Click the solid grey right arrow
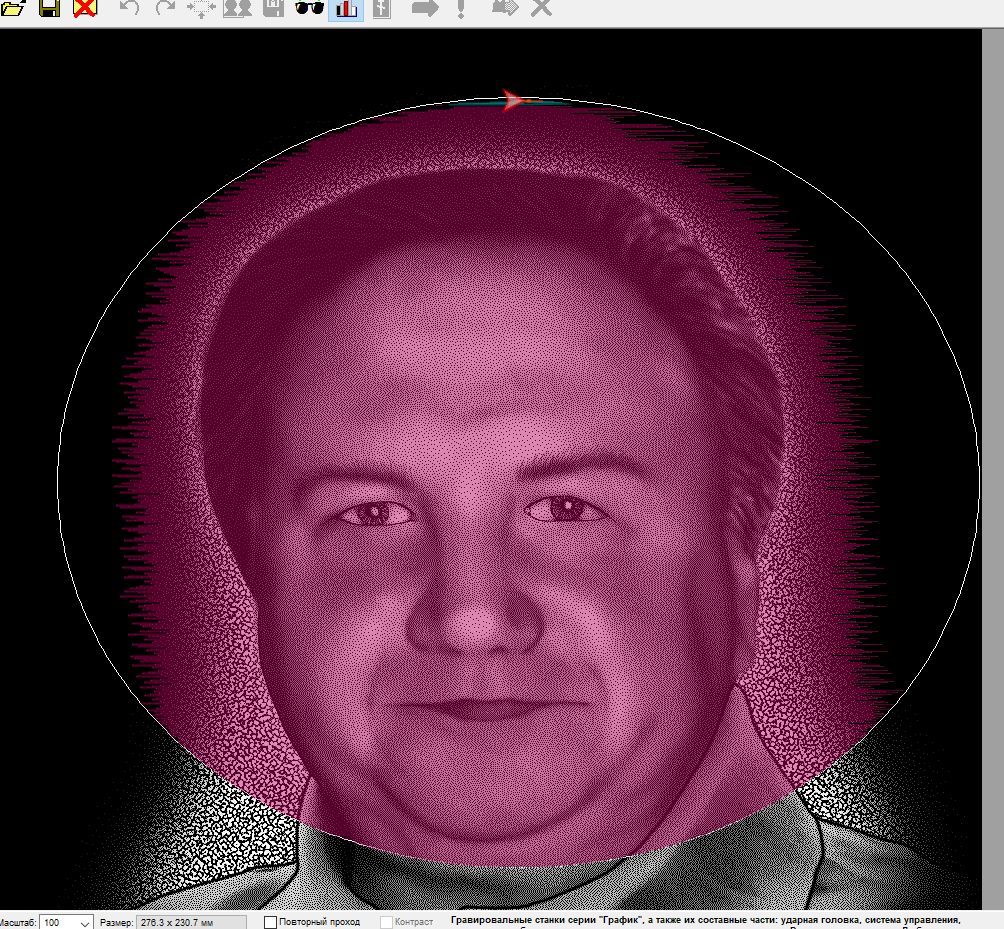 tap(426, 8)
